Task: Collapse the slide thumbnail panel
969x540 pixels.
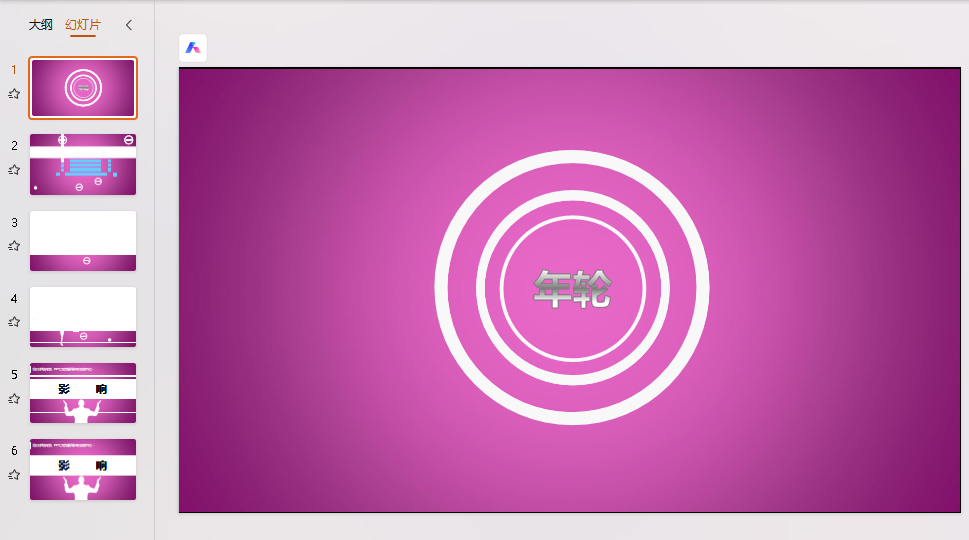Action: (129, 25)
